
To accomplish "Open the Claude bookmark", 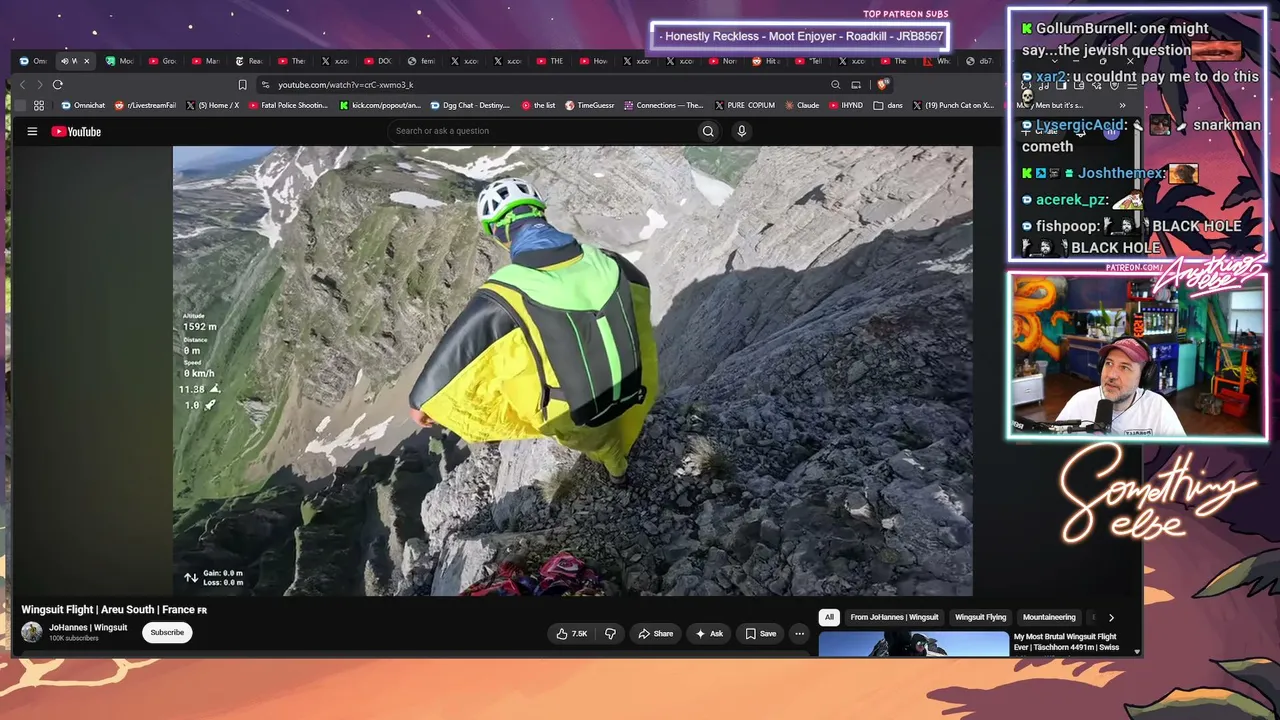I will (x=801, y=105).
